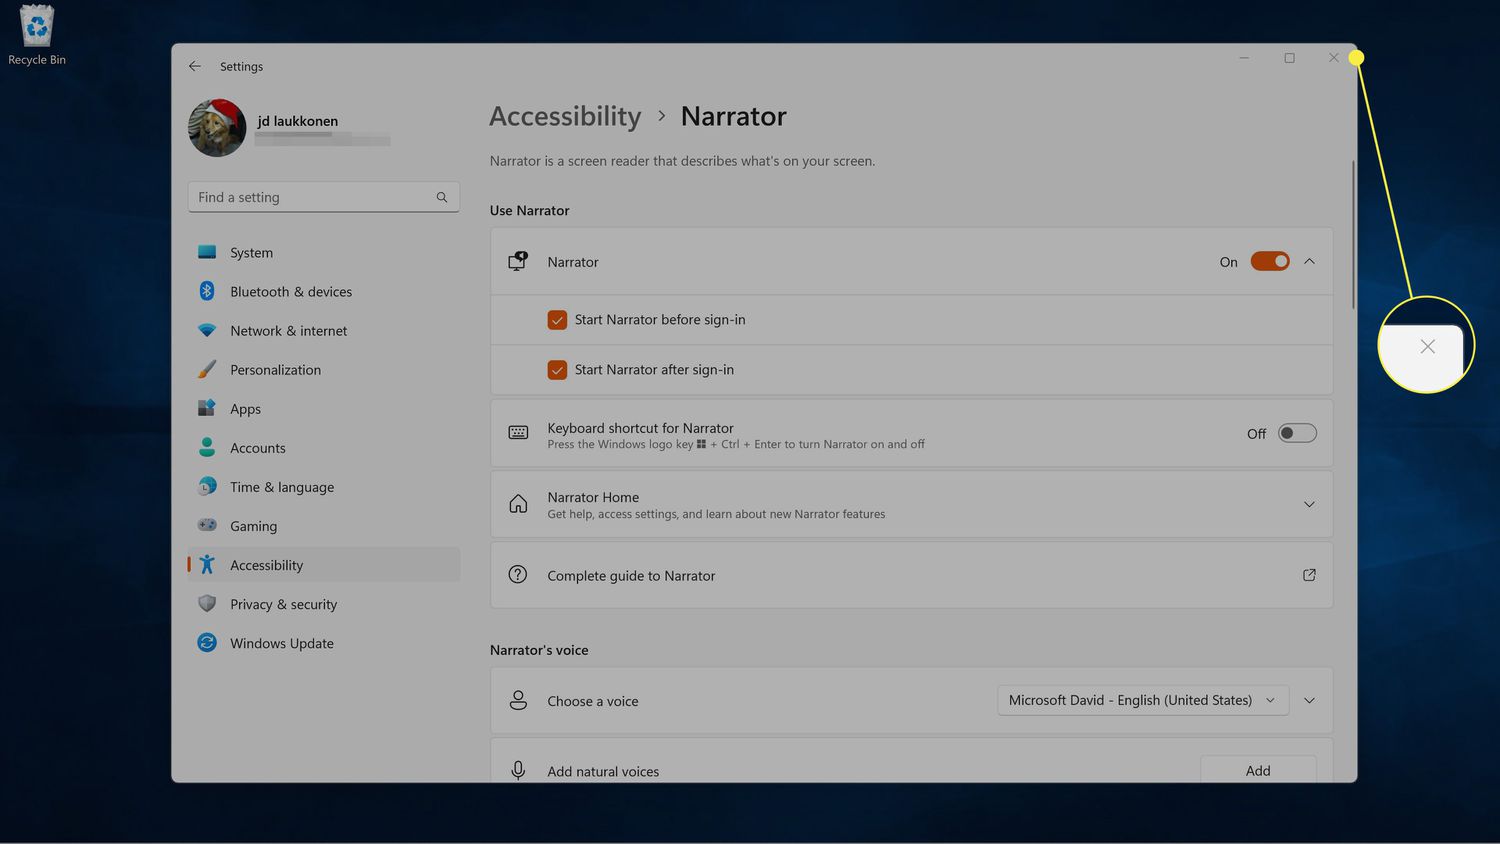Select Accessibility in the sidebar

tap(324, 565)
